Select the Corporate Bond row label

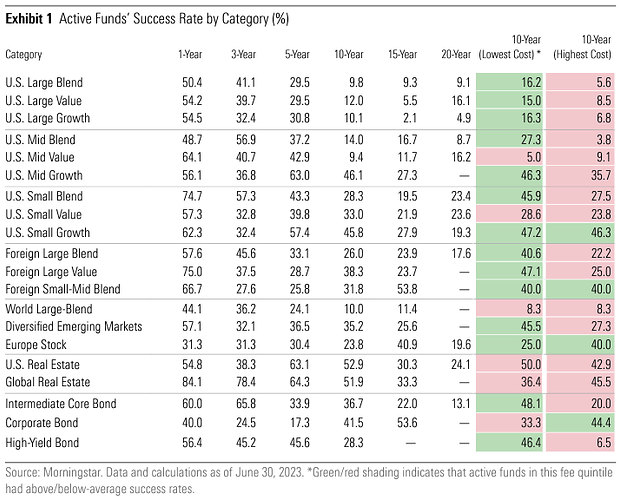pyautogui.click(x=42, y=423)
